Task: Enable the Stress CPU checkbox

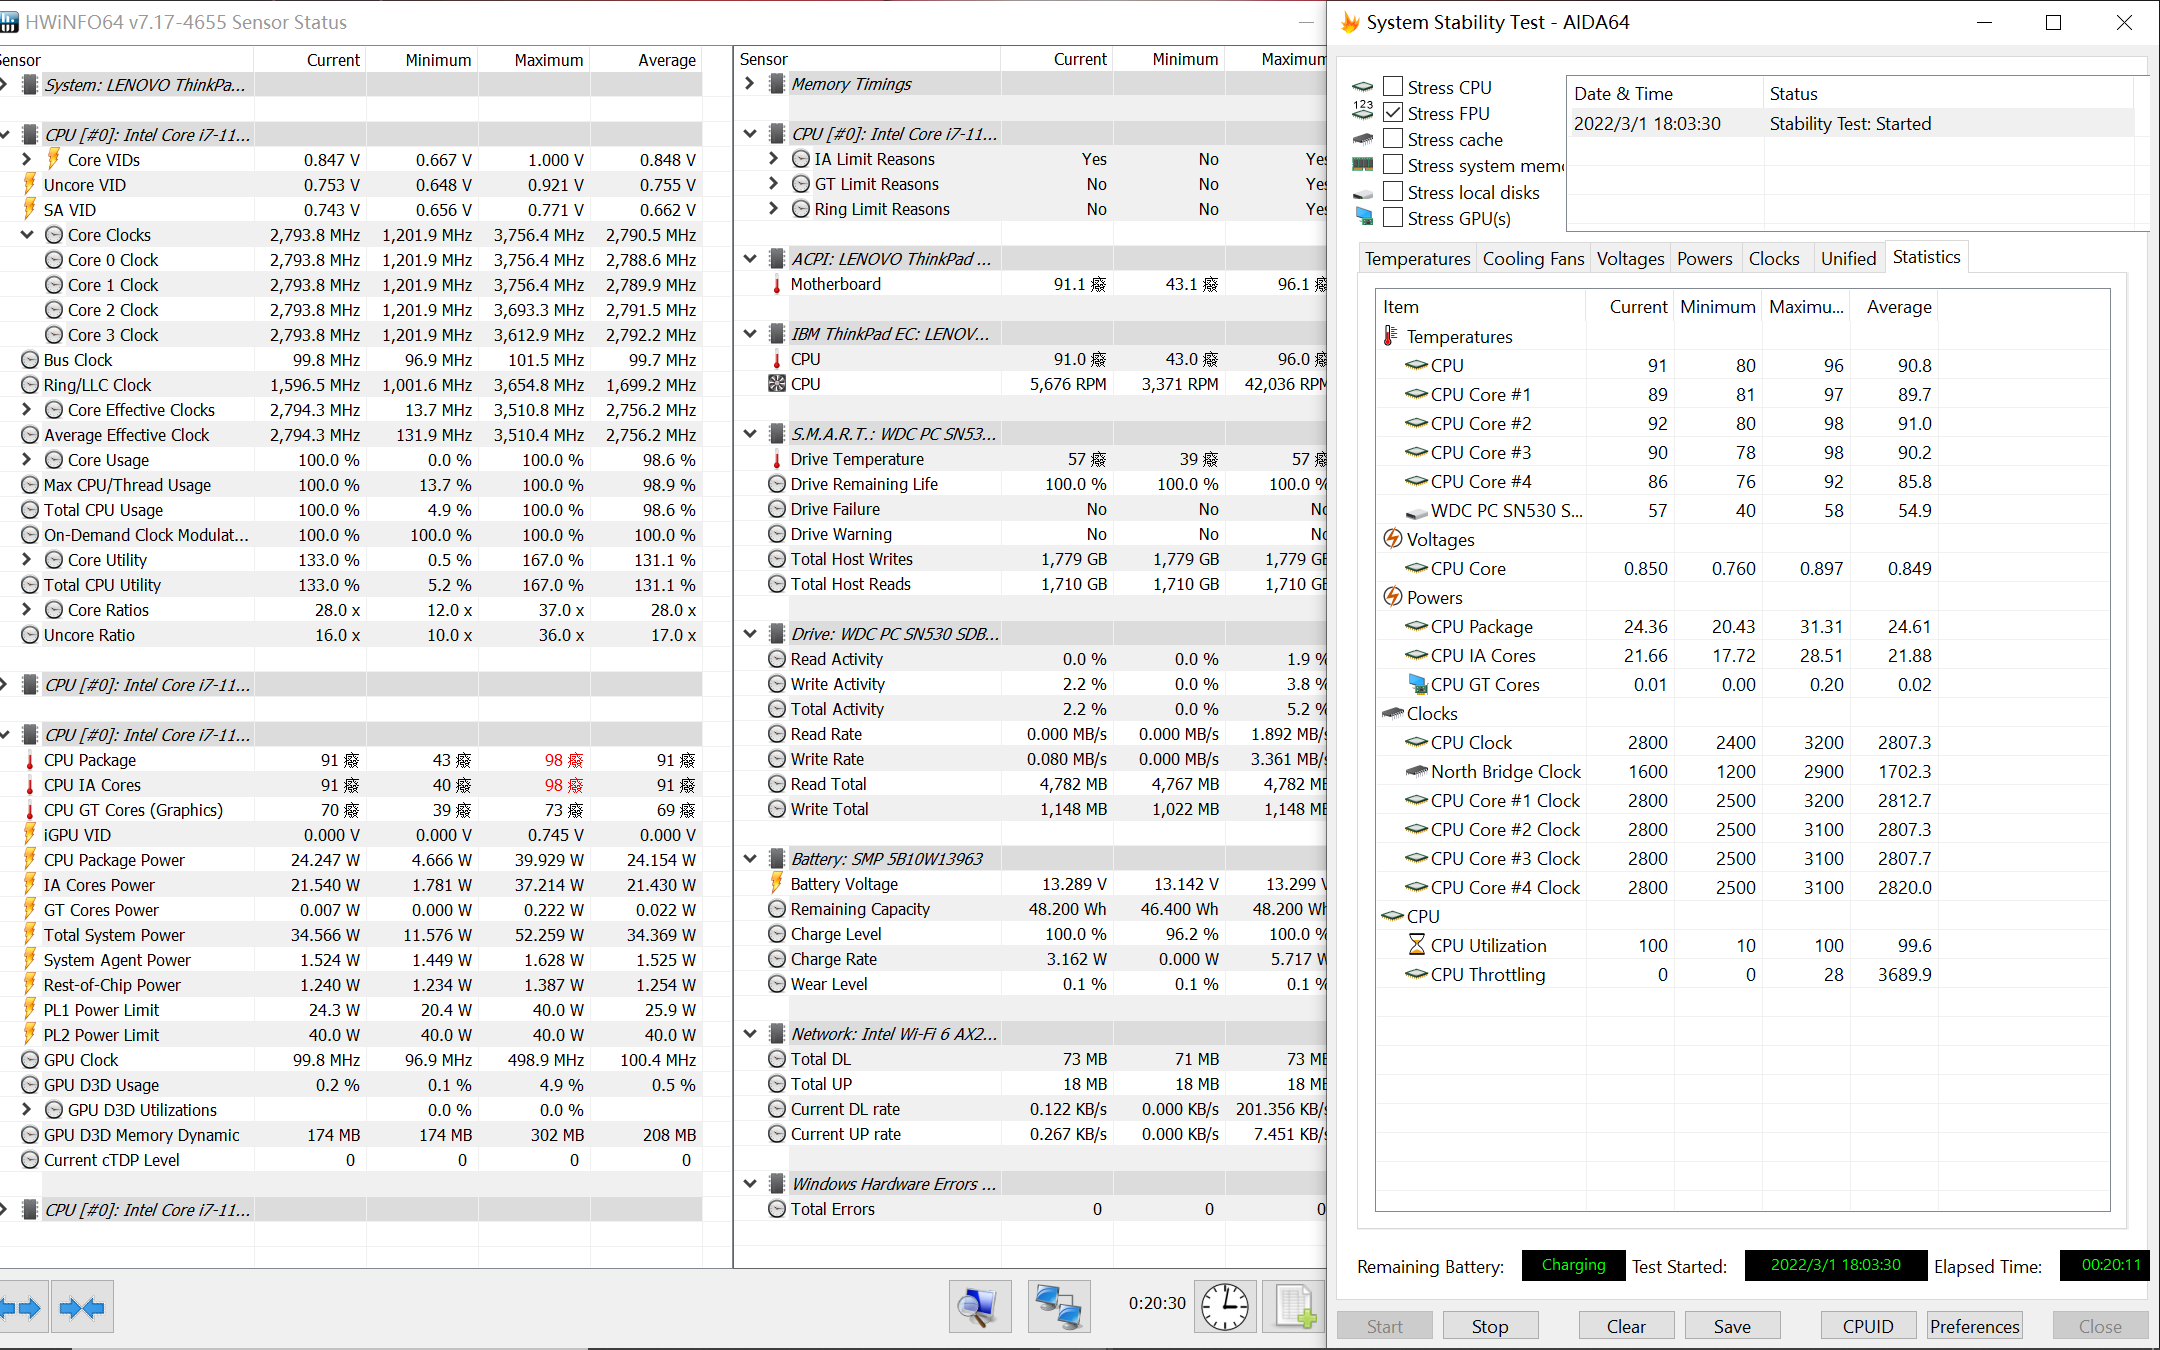Action: click(x=1393, y=87)
